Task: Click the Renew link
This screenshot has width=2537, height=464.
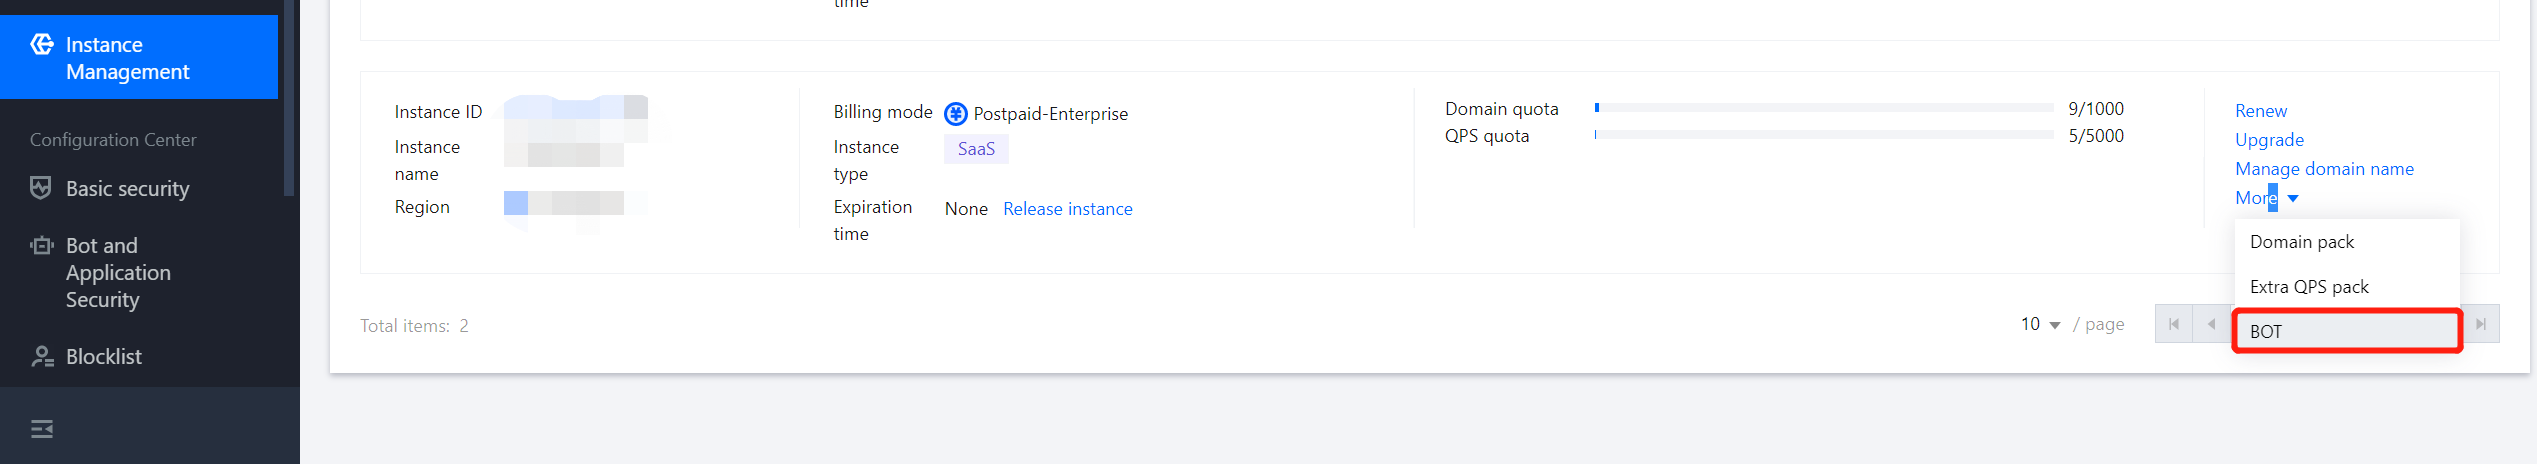Action: click(x=2261, y=111)
